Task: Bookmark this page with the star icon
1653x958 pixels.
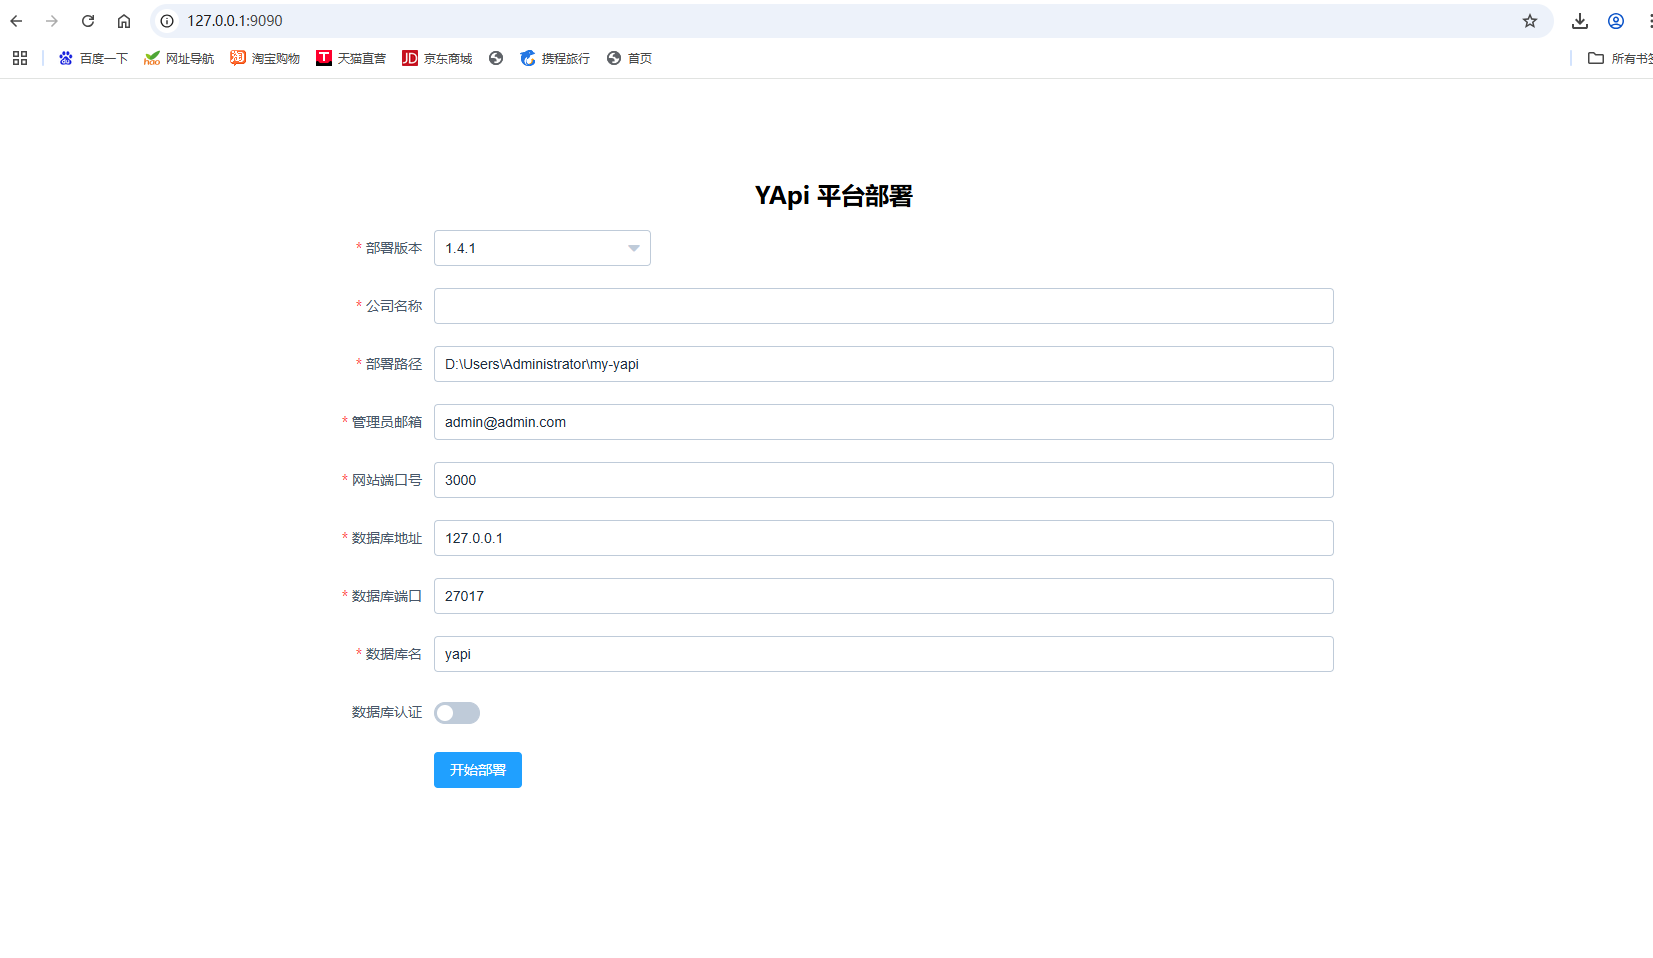Action: click(1530, 21)
